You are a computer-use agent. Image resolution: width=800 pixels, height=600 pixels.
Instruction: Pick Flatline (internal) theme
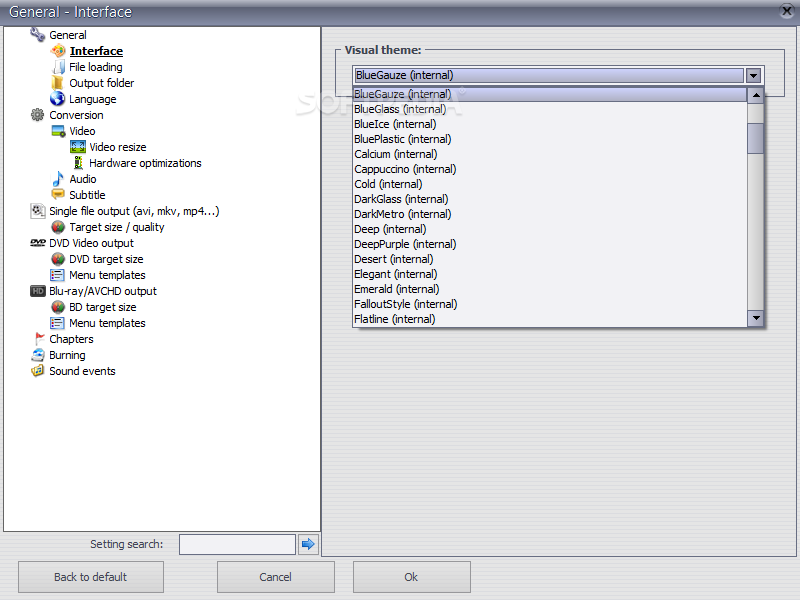550,319
